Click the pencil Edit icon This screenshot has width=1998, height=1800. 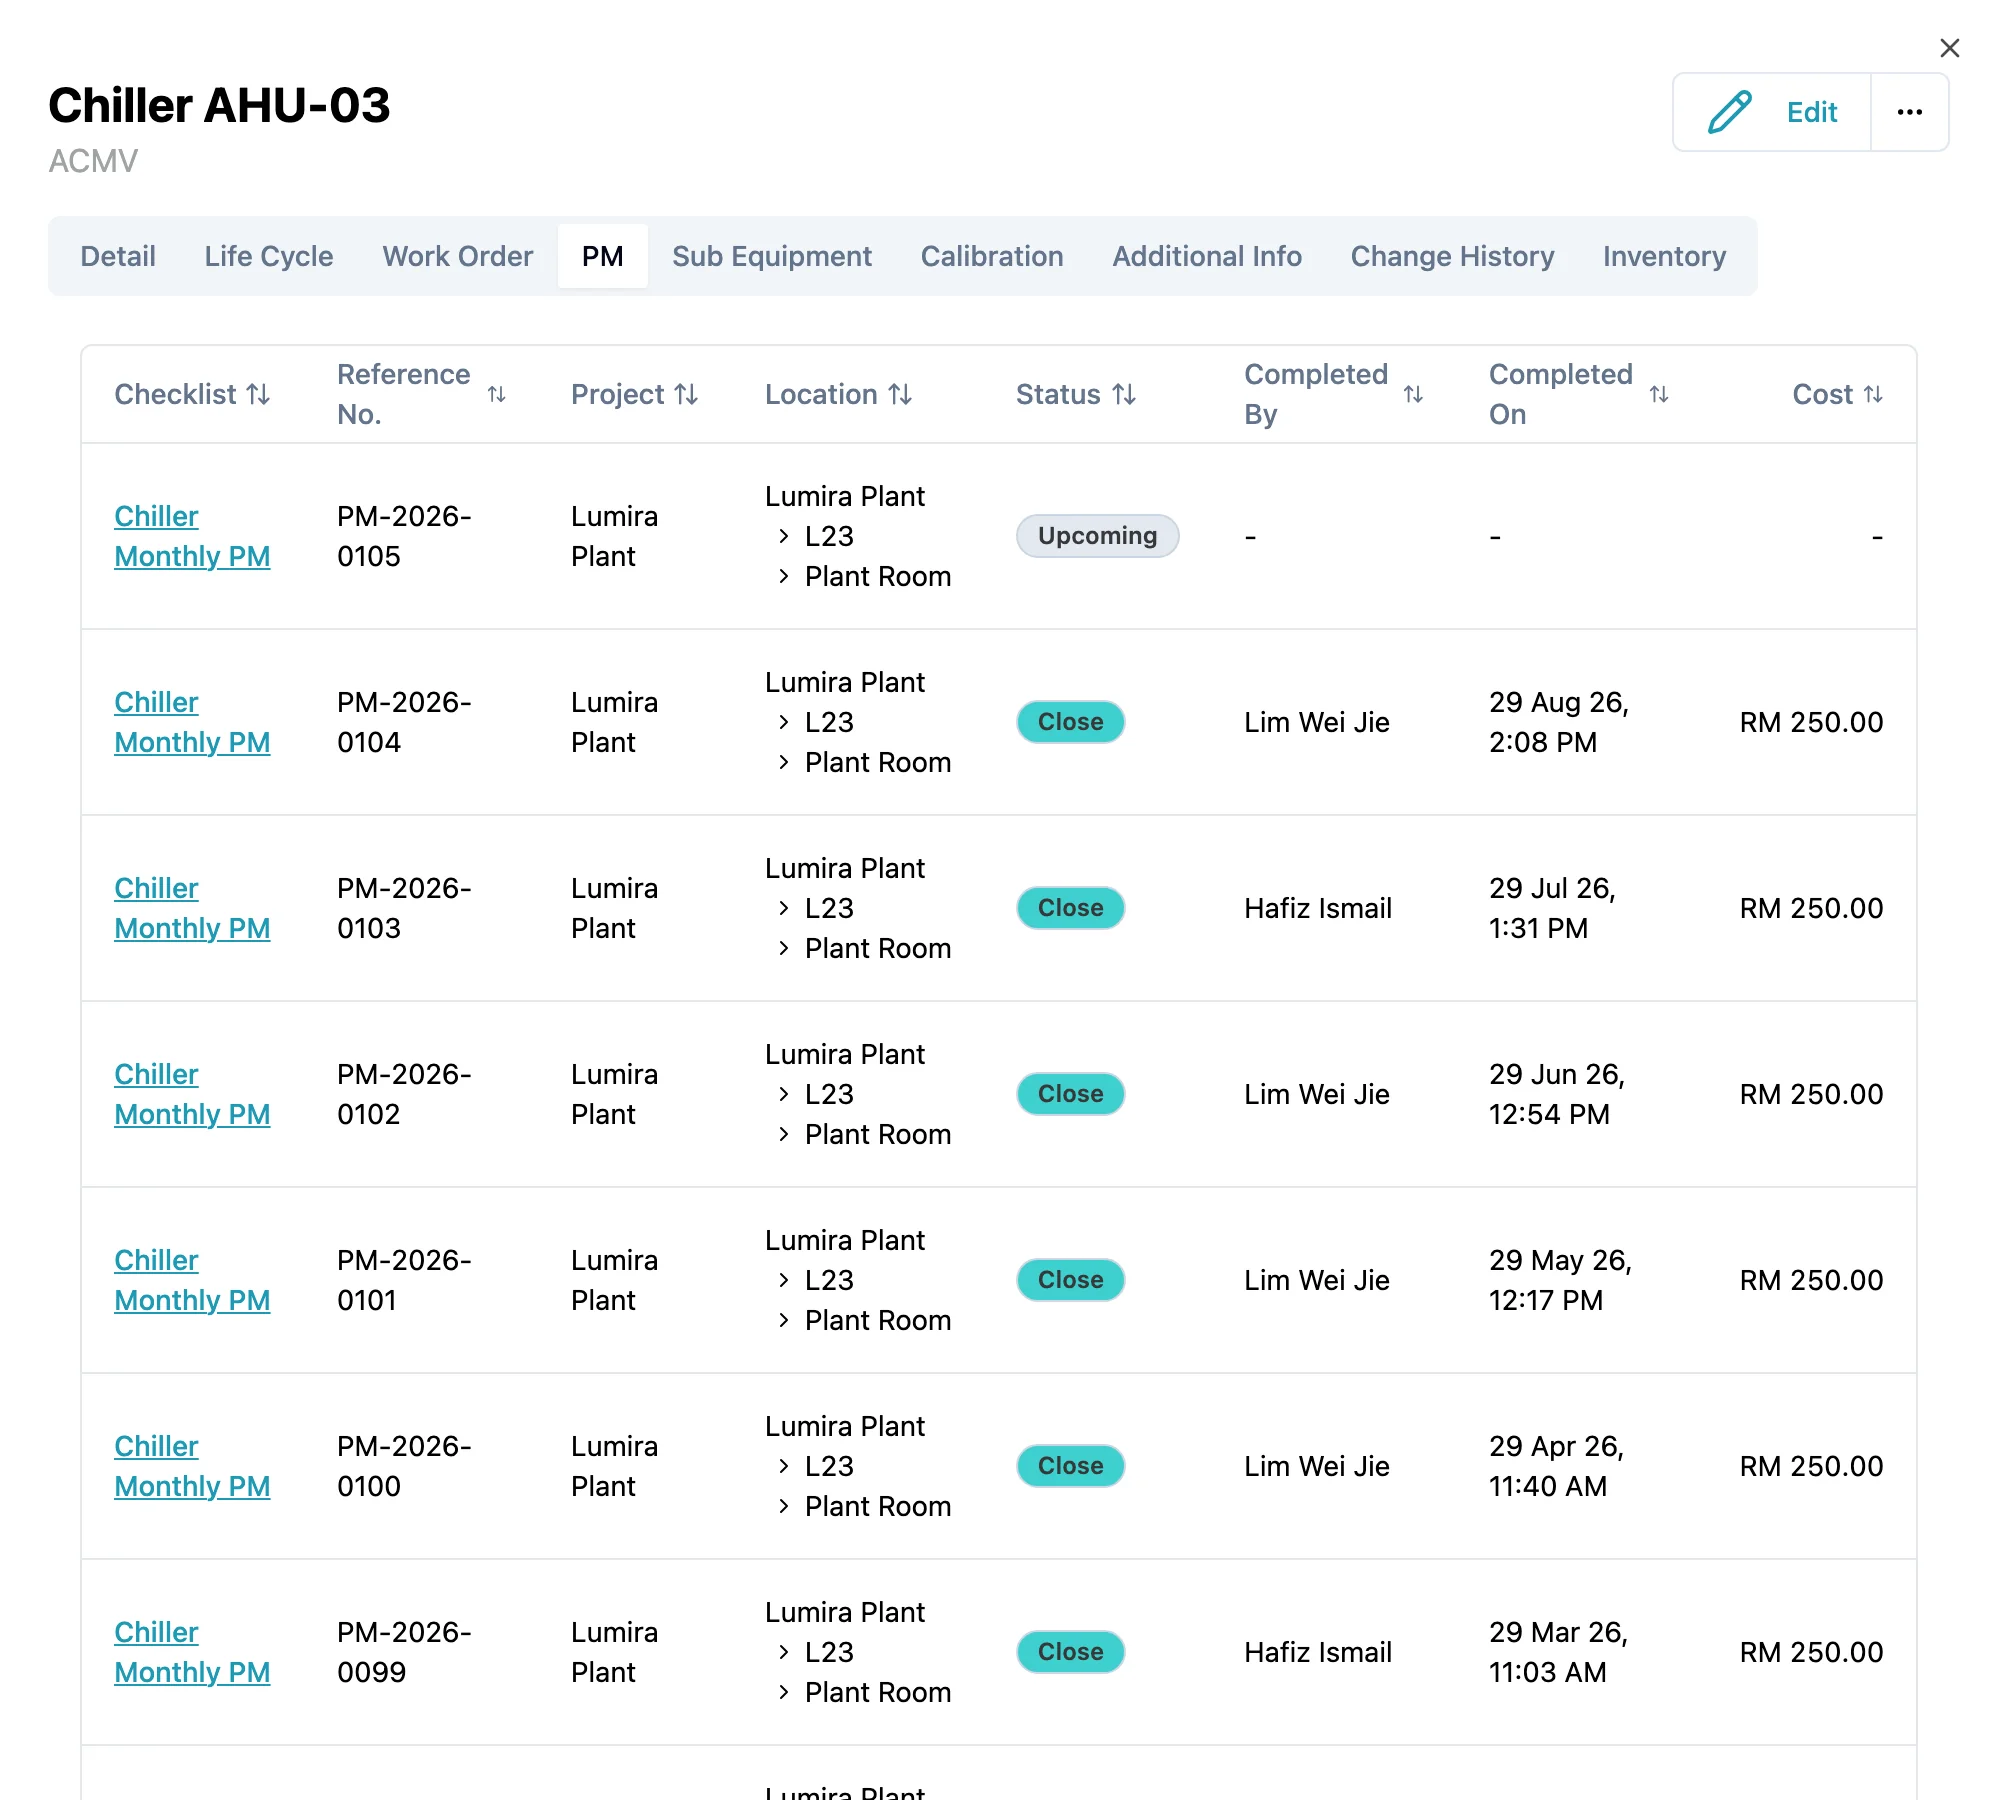(x=1729, y=112)
